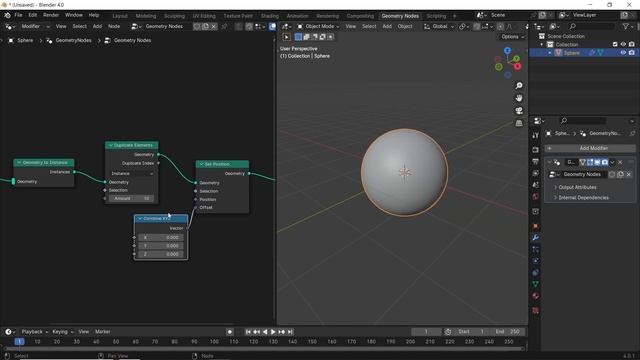This screenshot has height=360, width=640.
Task: Toggle the camera view icon in viewport
Action: click(x=519, y=111)
